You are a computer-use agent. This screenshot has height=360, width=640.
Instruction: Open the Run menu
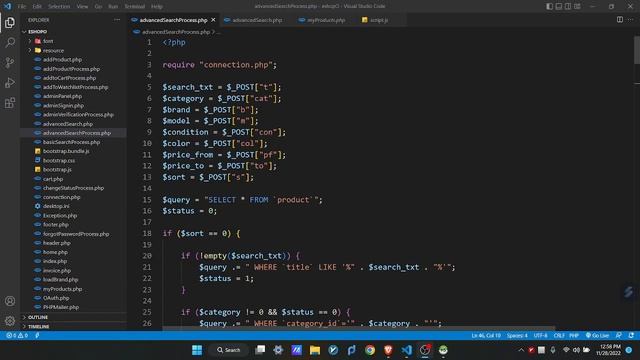[x=113, y=6]
